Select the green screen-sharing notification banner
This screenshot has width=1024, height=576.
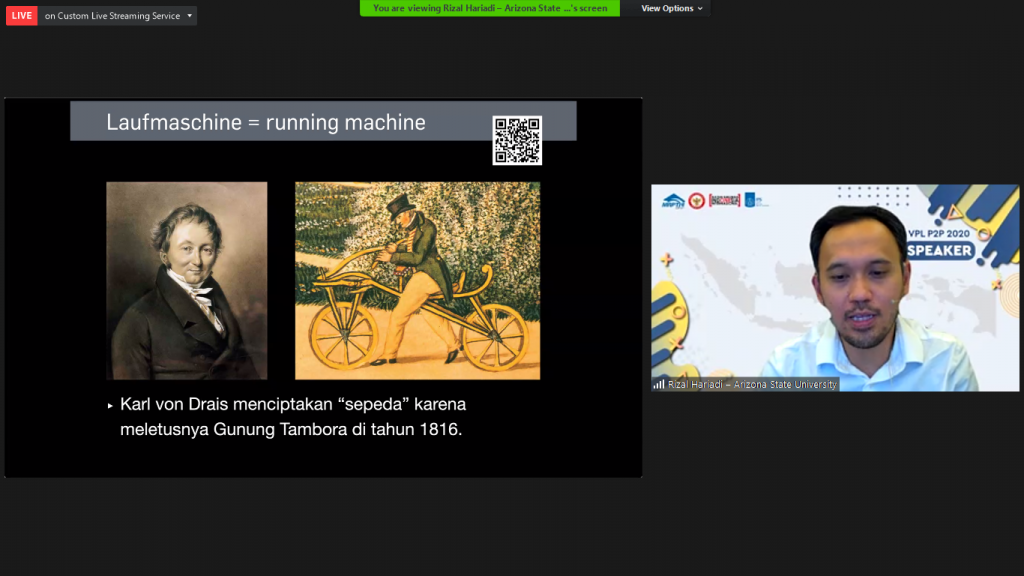490,8
